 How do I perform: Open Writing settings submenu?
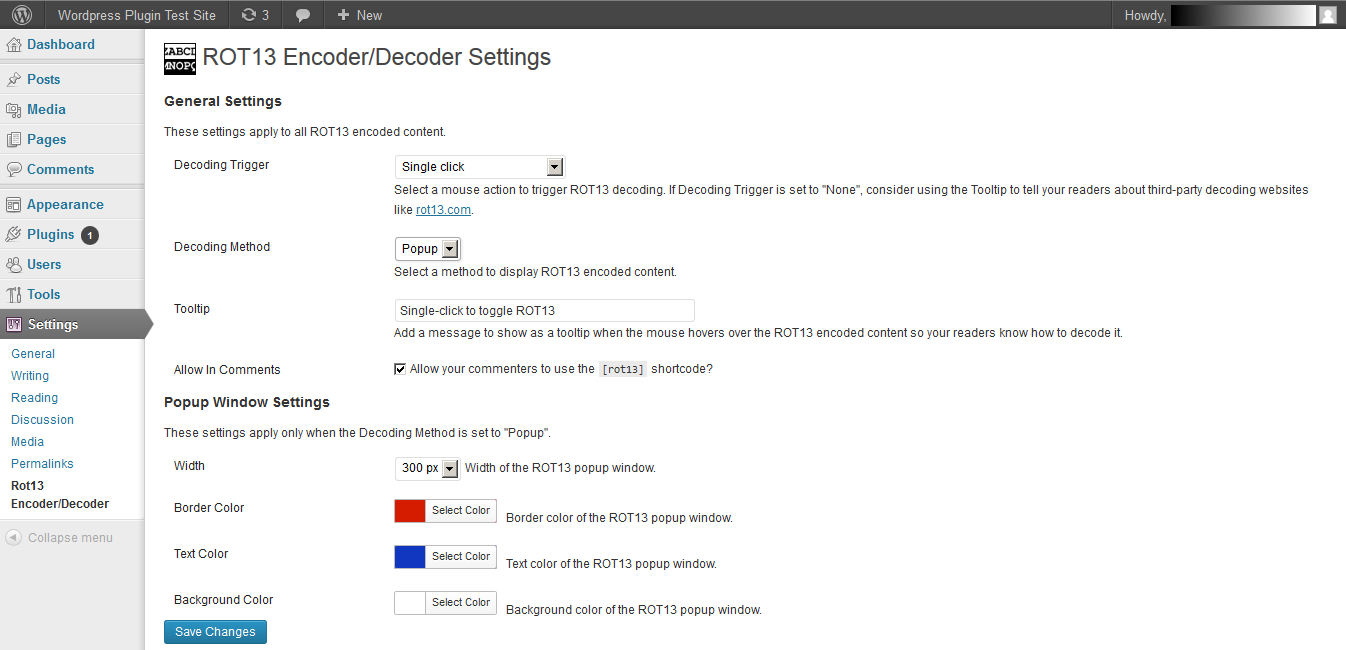click(x=30, y=376)
